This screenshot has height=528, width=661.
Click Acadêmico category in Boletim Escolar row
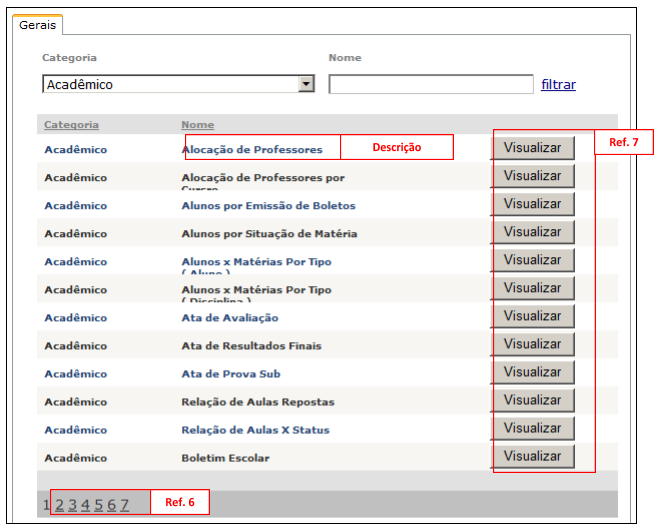pyautogui.click(x=76, y=458)
